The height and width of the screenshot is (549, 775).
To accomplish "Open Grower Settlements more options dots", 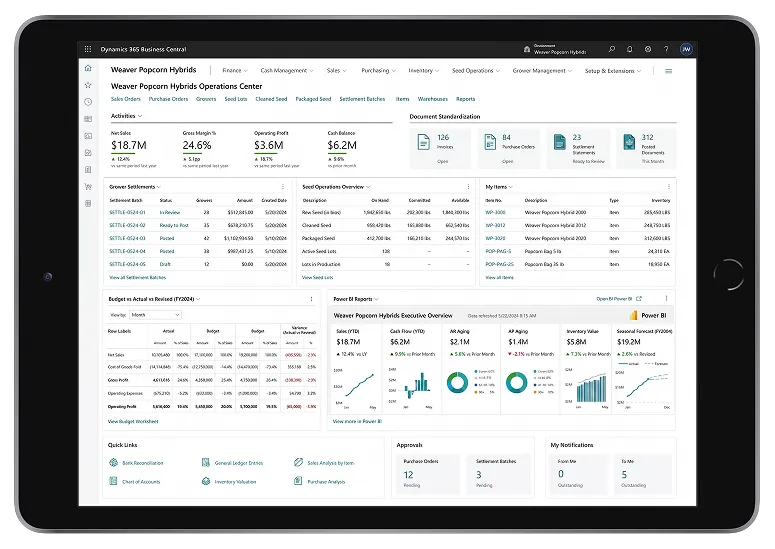I will point(283,187).
